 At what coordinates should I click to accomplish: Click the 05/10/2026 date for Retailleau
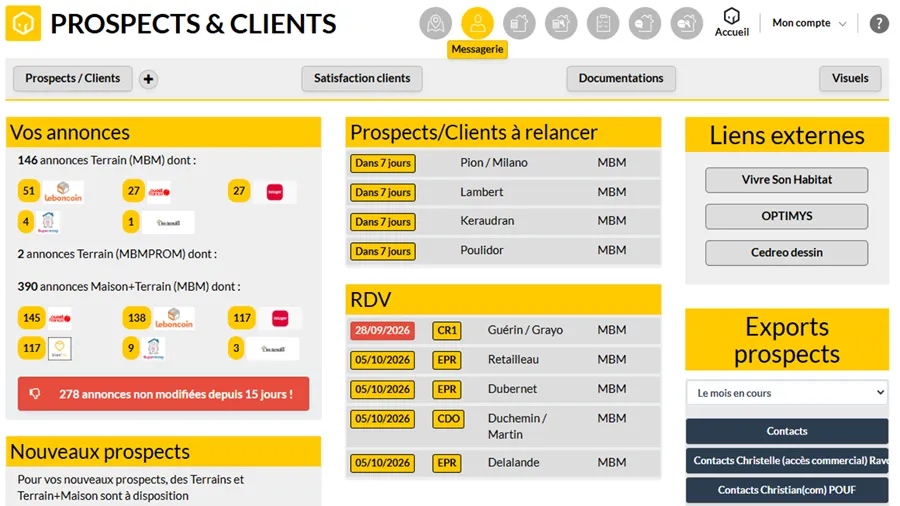382,360
